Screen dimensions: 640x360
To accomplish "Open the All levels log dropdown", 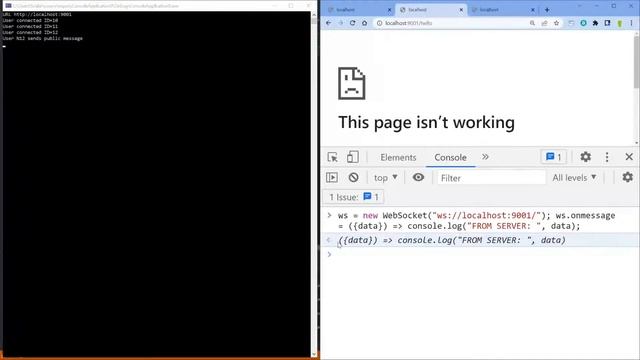I will pyautogui.click(x=574, y=178).
